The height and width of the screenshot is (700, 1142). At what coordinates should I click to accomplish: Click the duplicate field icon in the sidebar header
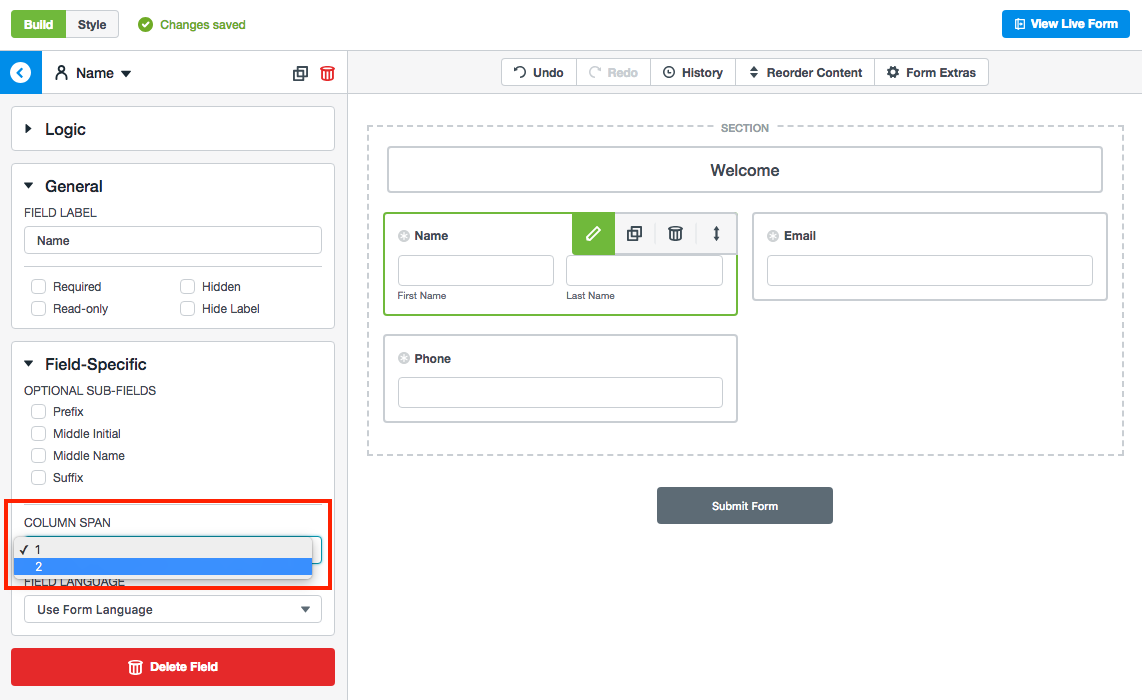299,72
